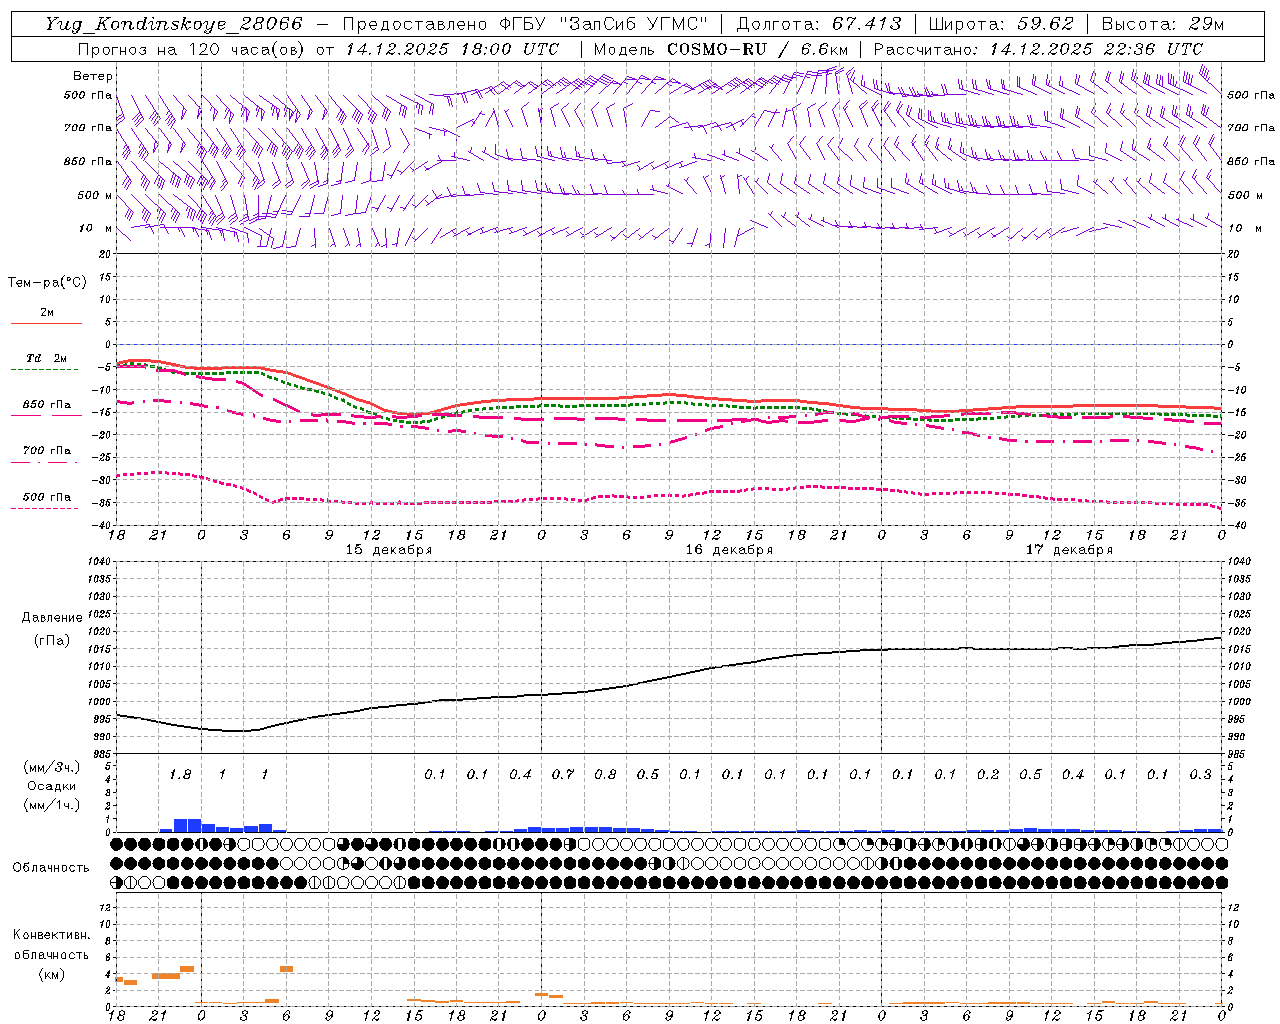
Task: Click the (мм/1ч.) precipitation unit label
Action: [x=51, y=805]
